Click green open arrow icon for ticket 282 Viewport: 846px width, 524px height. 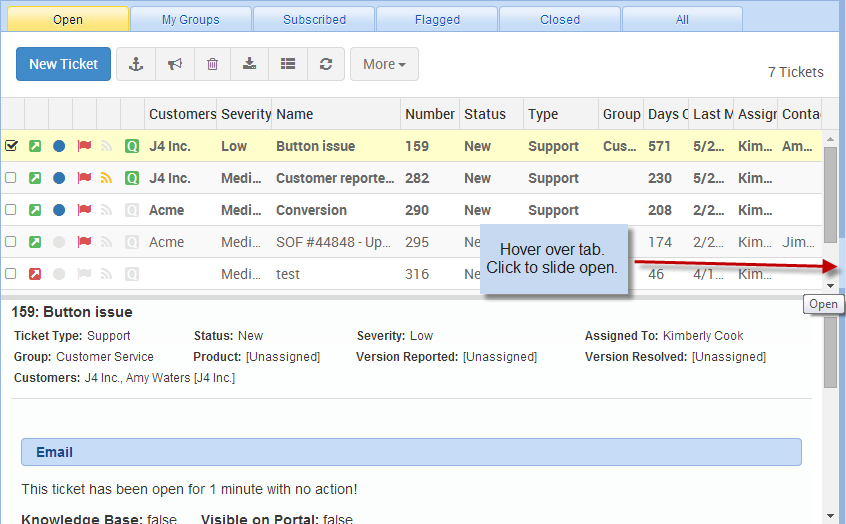pyautogui.click(x=35, y=178)
